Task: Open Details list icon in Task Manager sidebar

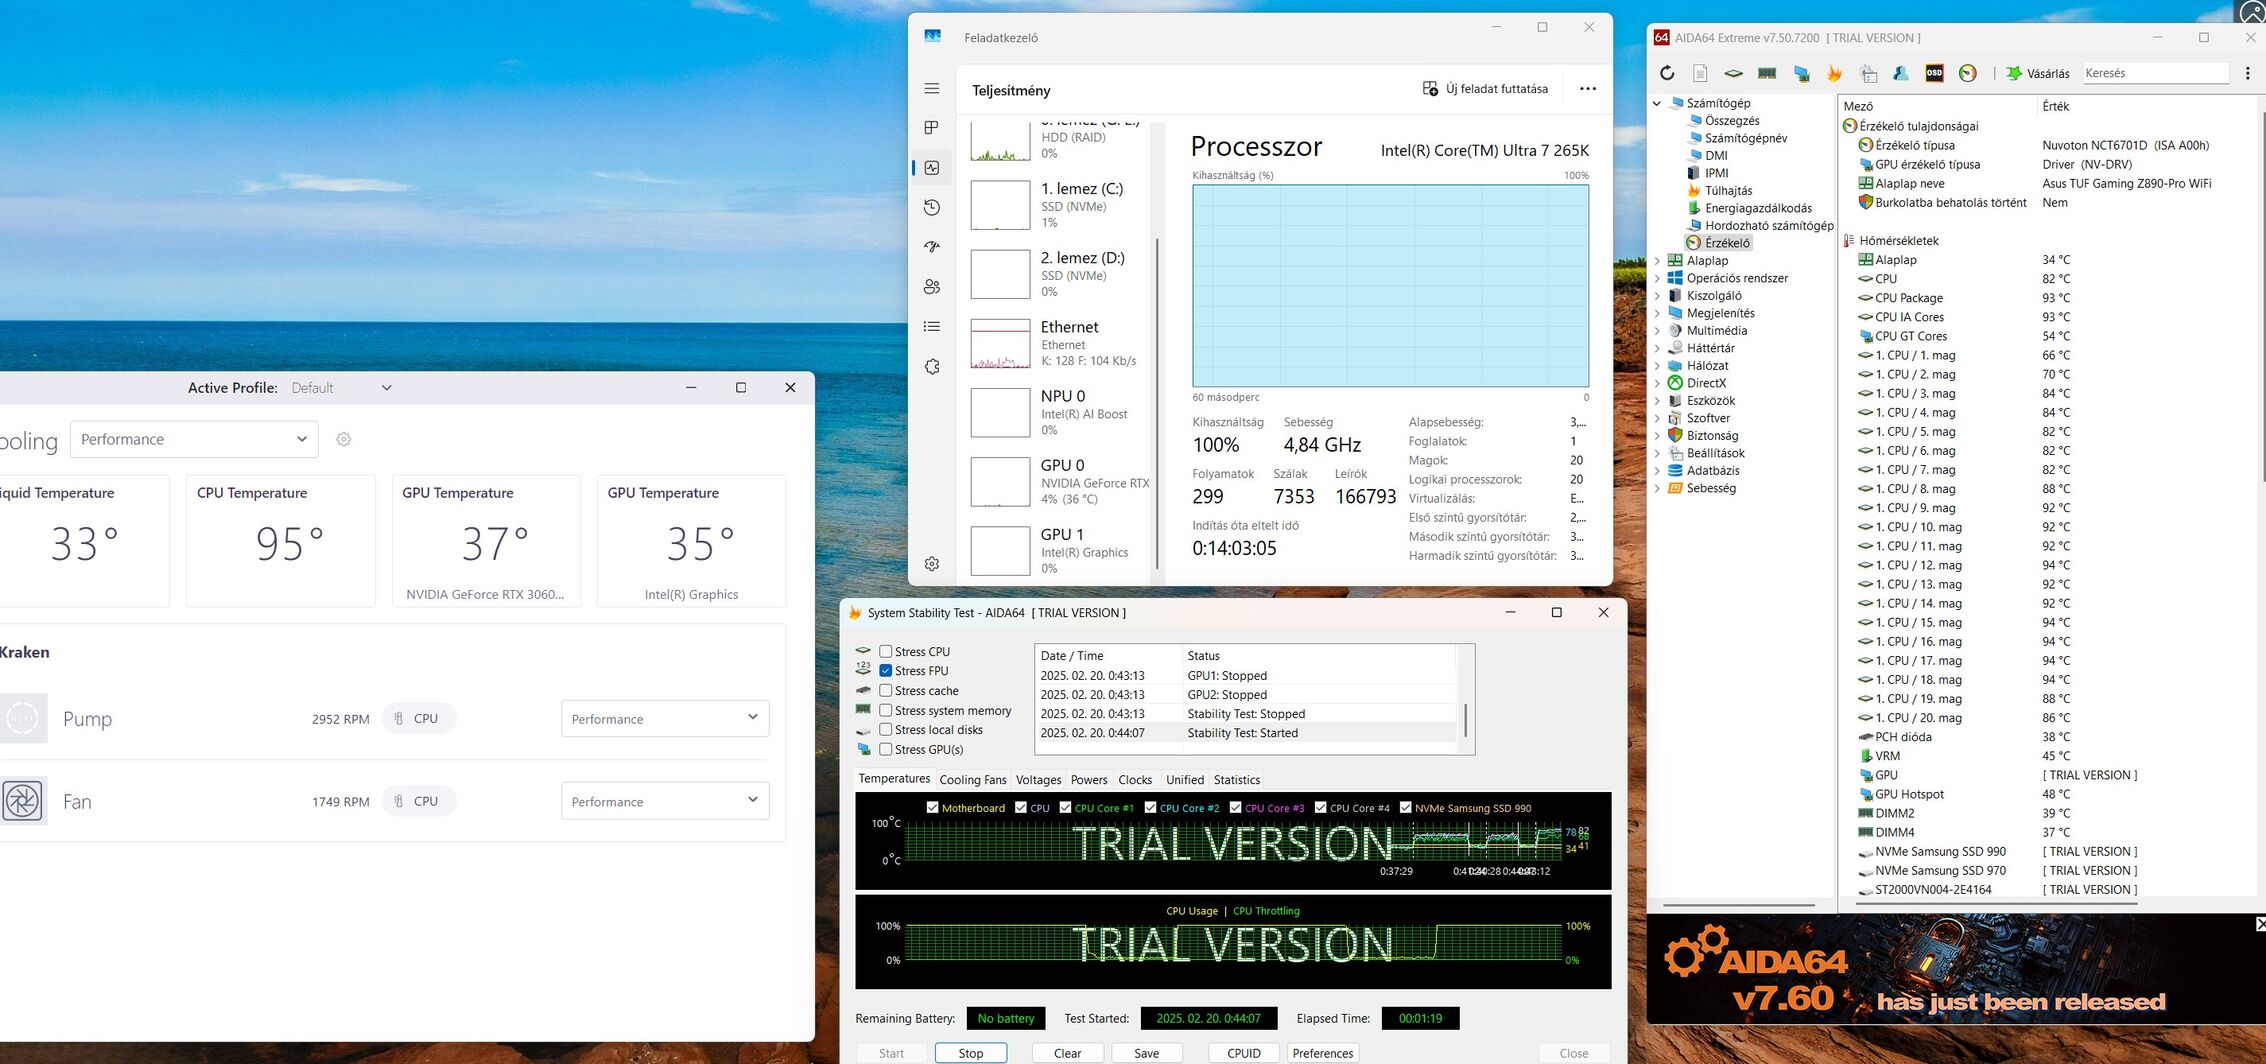Action: [932, 326]
